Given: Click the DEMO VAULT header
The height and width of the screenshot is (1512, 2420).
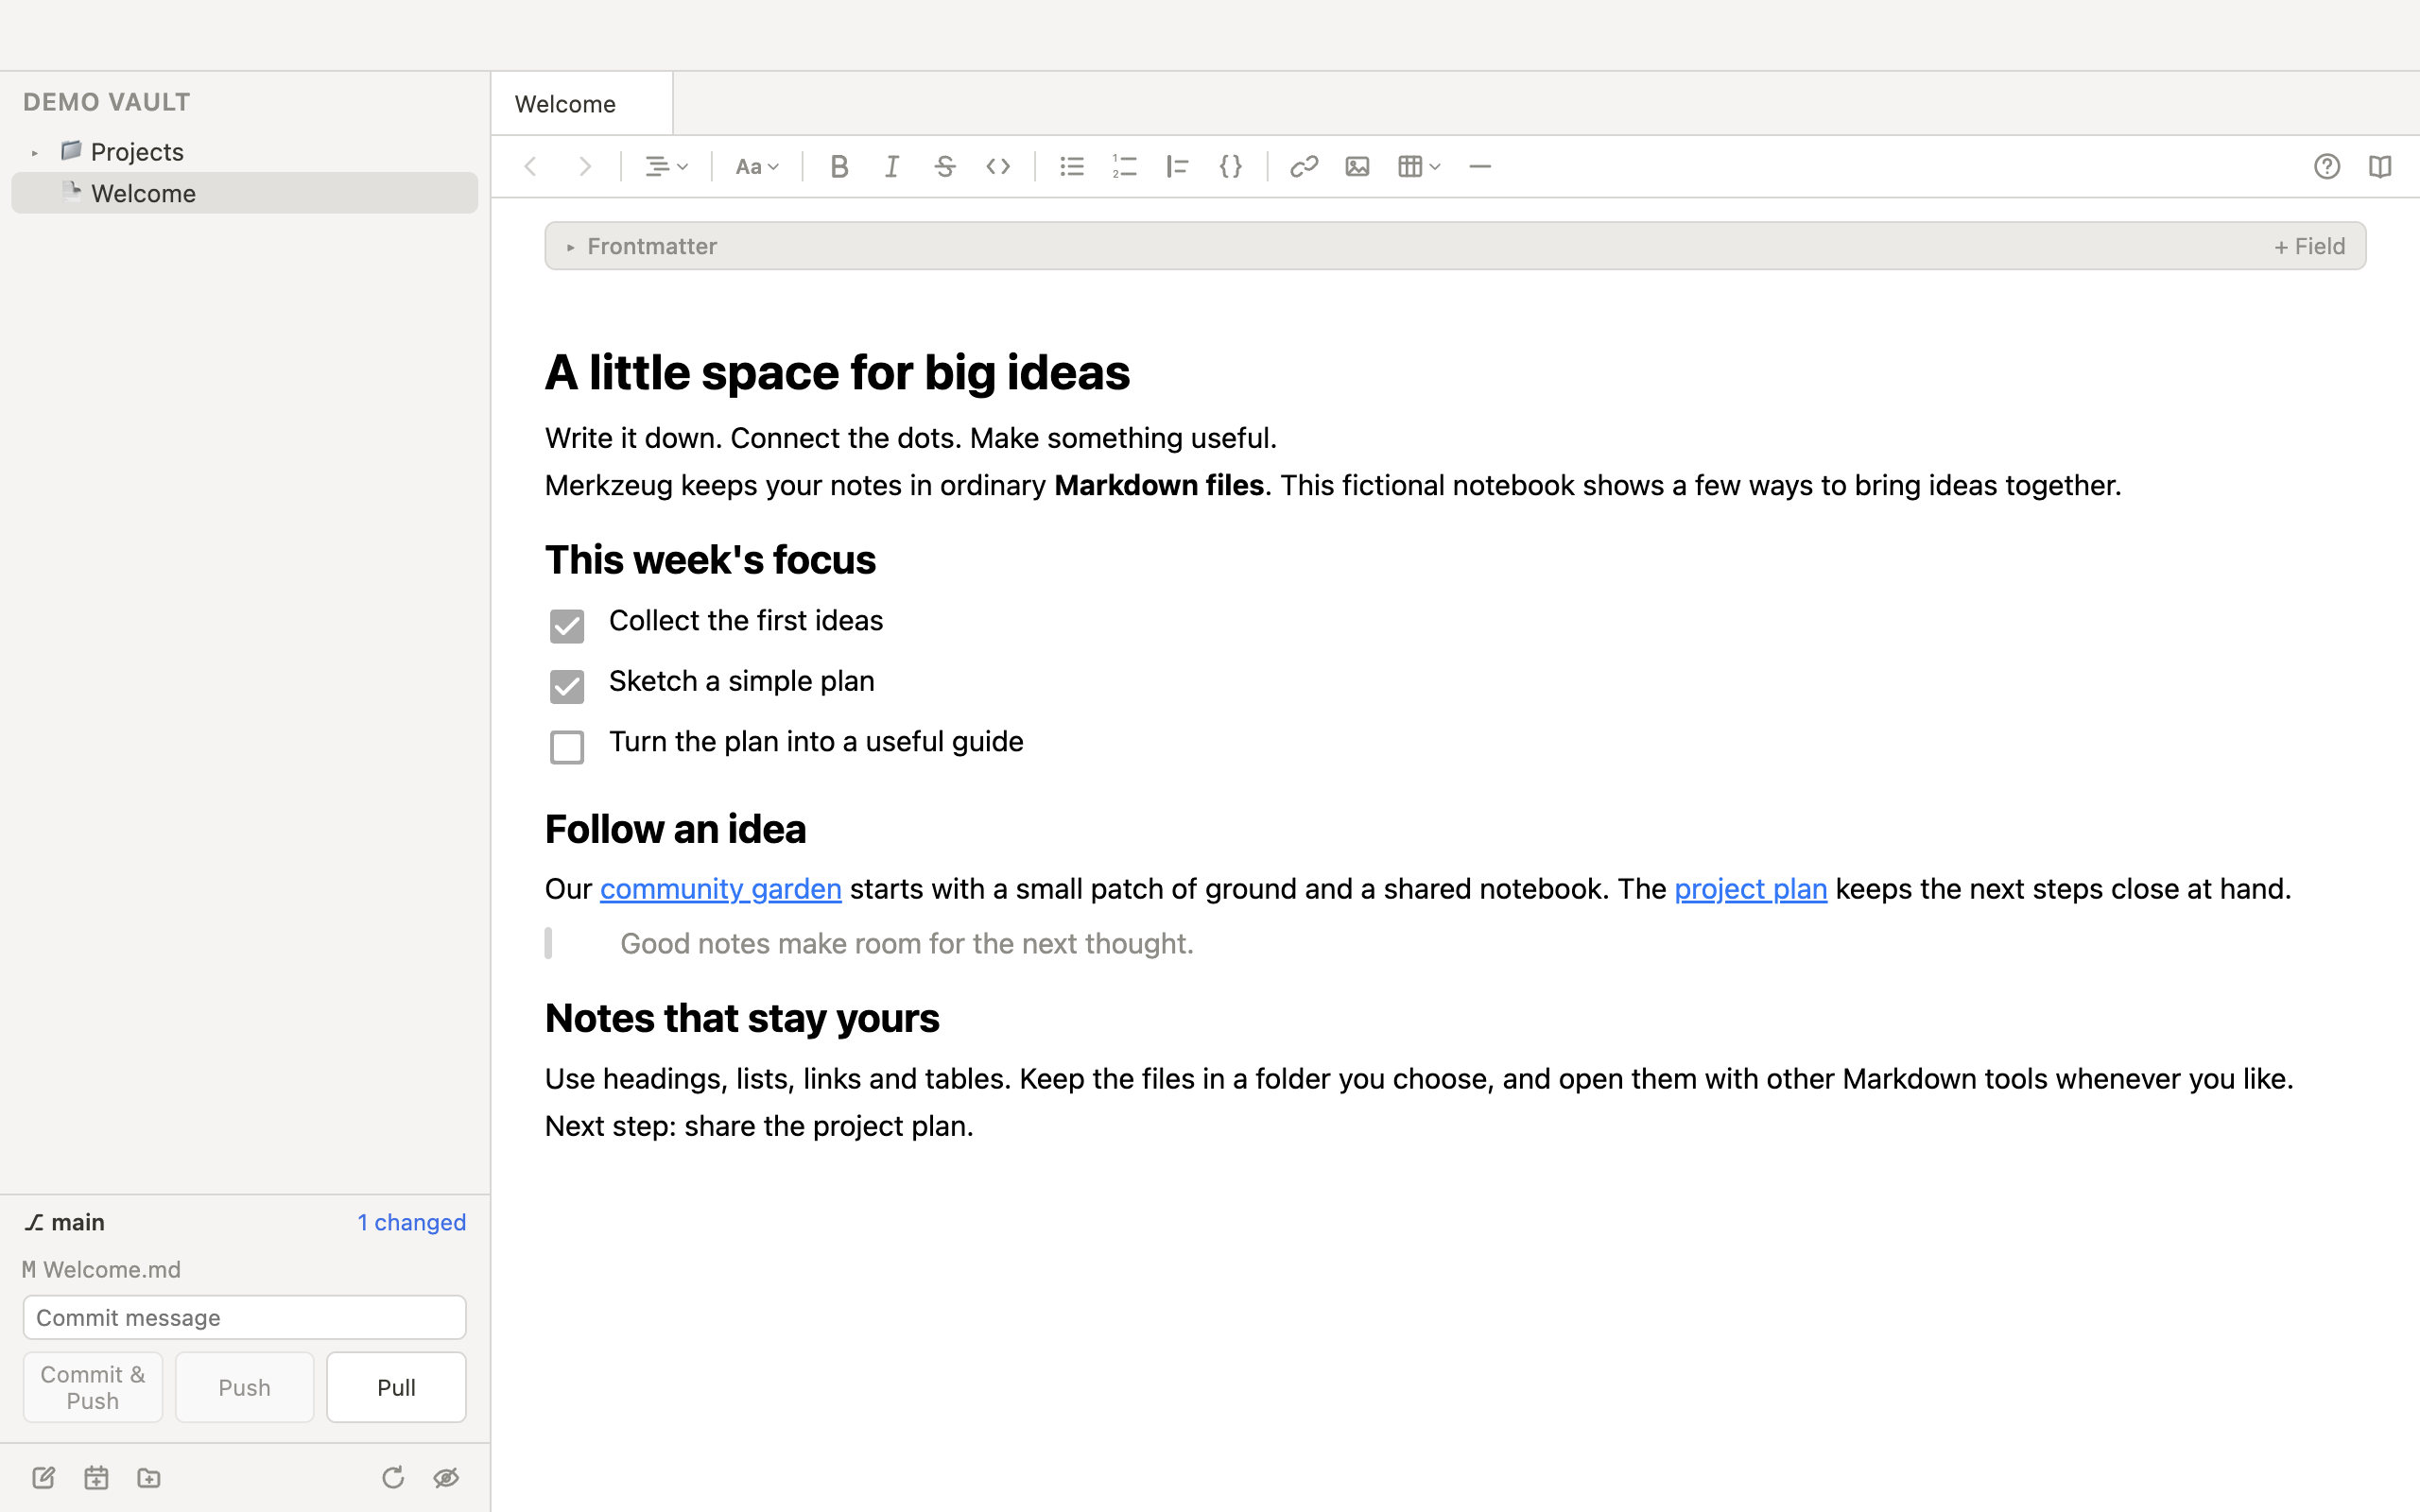Looking at the screenshot, I should (x=107, y=102).
